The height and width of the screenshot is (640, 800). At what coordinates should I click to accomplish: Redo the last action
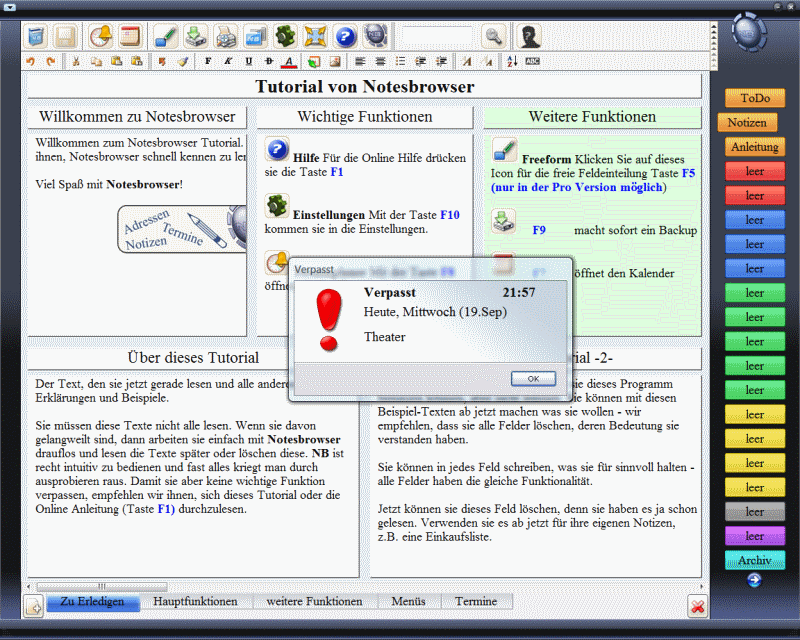[x=51, y=61]
